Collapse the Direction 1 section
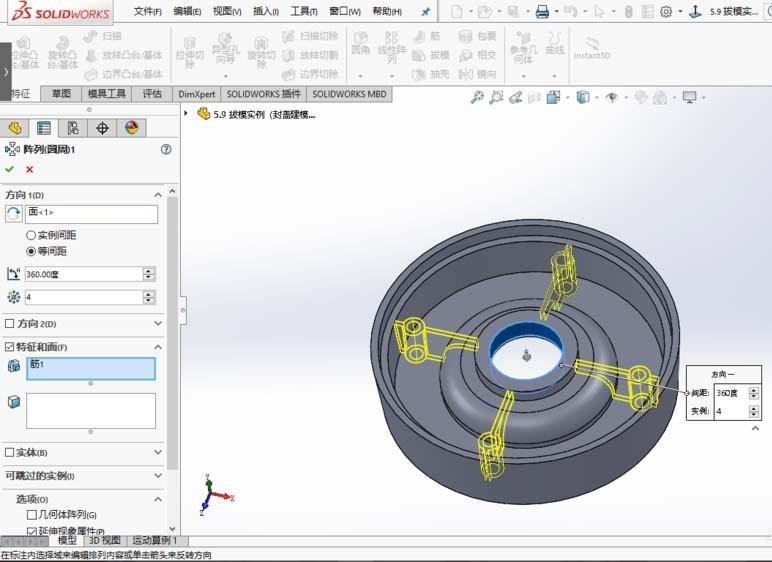772x562 pixels. click(x=158, y=195)
